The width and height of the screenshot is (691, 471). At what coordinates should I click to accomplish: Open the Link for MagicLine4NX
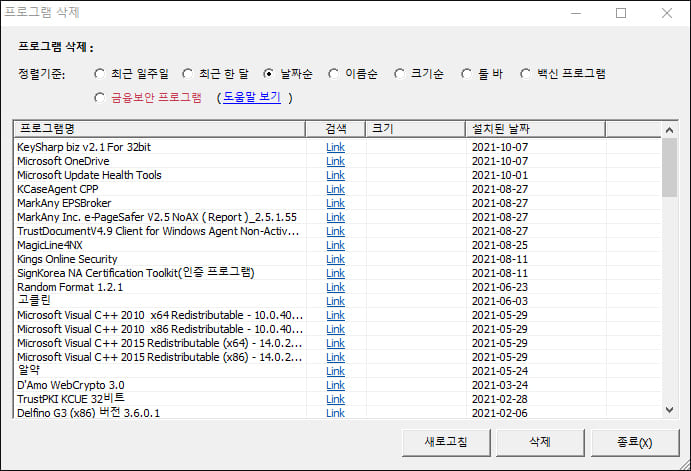click(335, 245)
